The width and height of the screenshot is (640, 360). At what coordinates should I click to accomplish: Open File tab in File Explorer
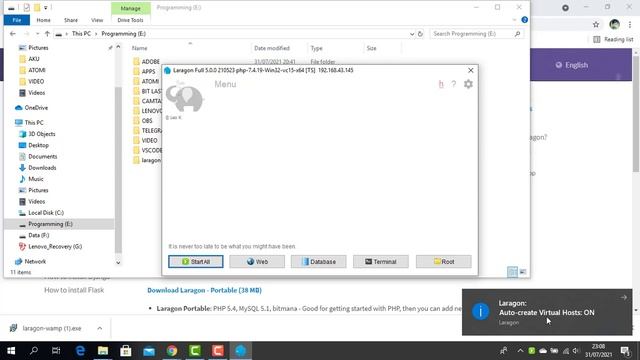pos(17,20)
